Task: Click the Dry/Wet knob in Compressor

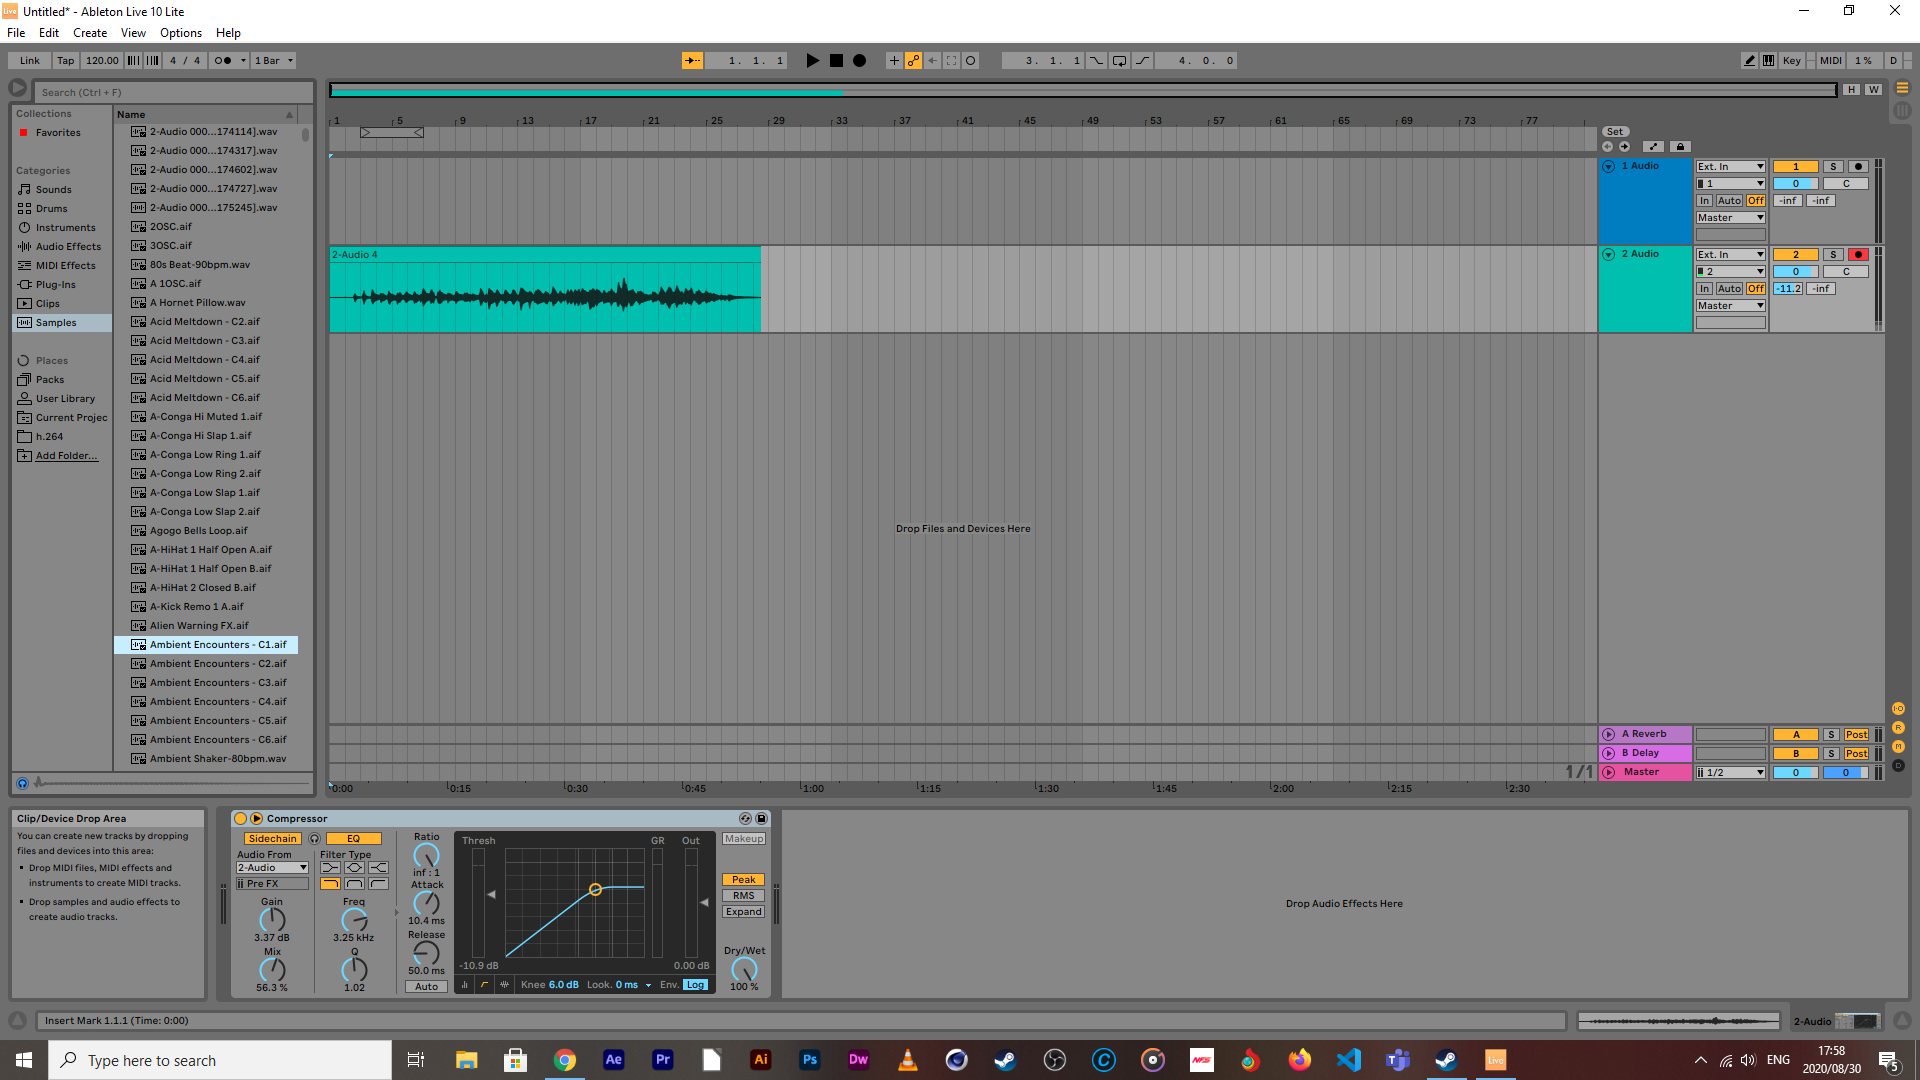Action: tap(744, 969)
